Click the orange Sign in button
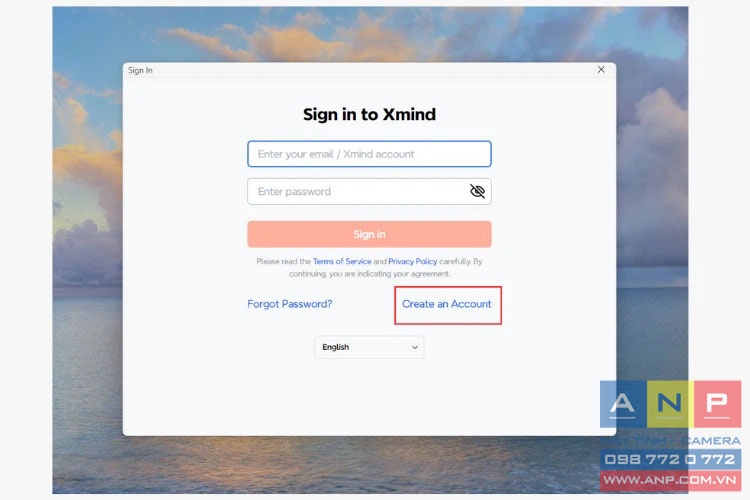Viewport: 750px width, 500px height. (x=369, y=234)
